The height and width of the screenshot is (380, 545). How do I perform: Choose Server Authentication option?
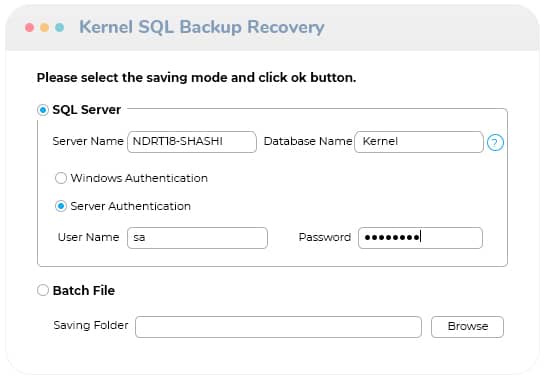click(61, 206)
